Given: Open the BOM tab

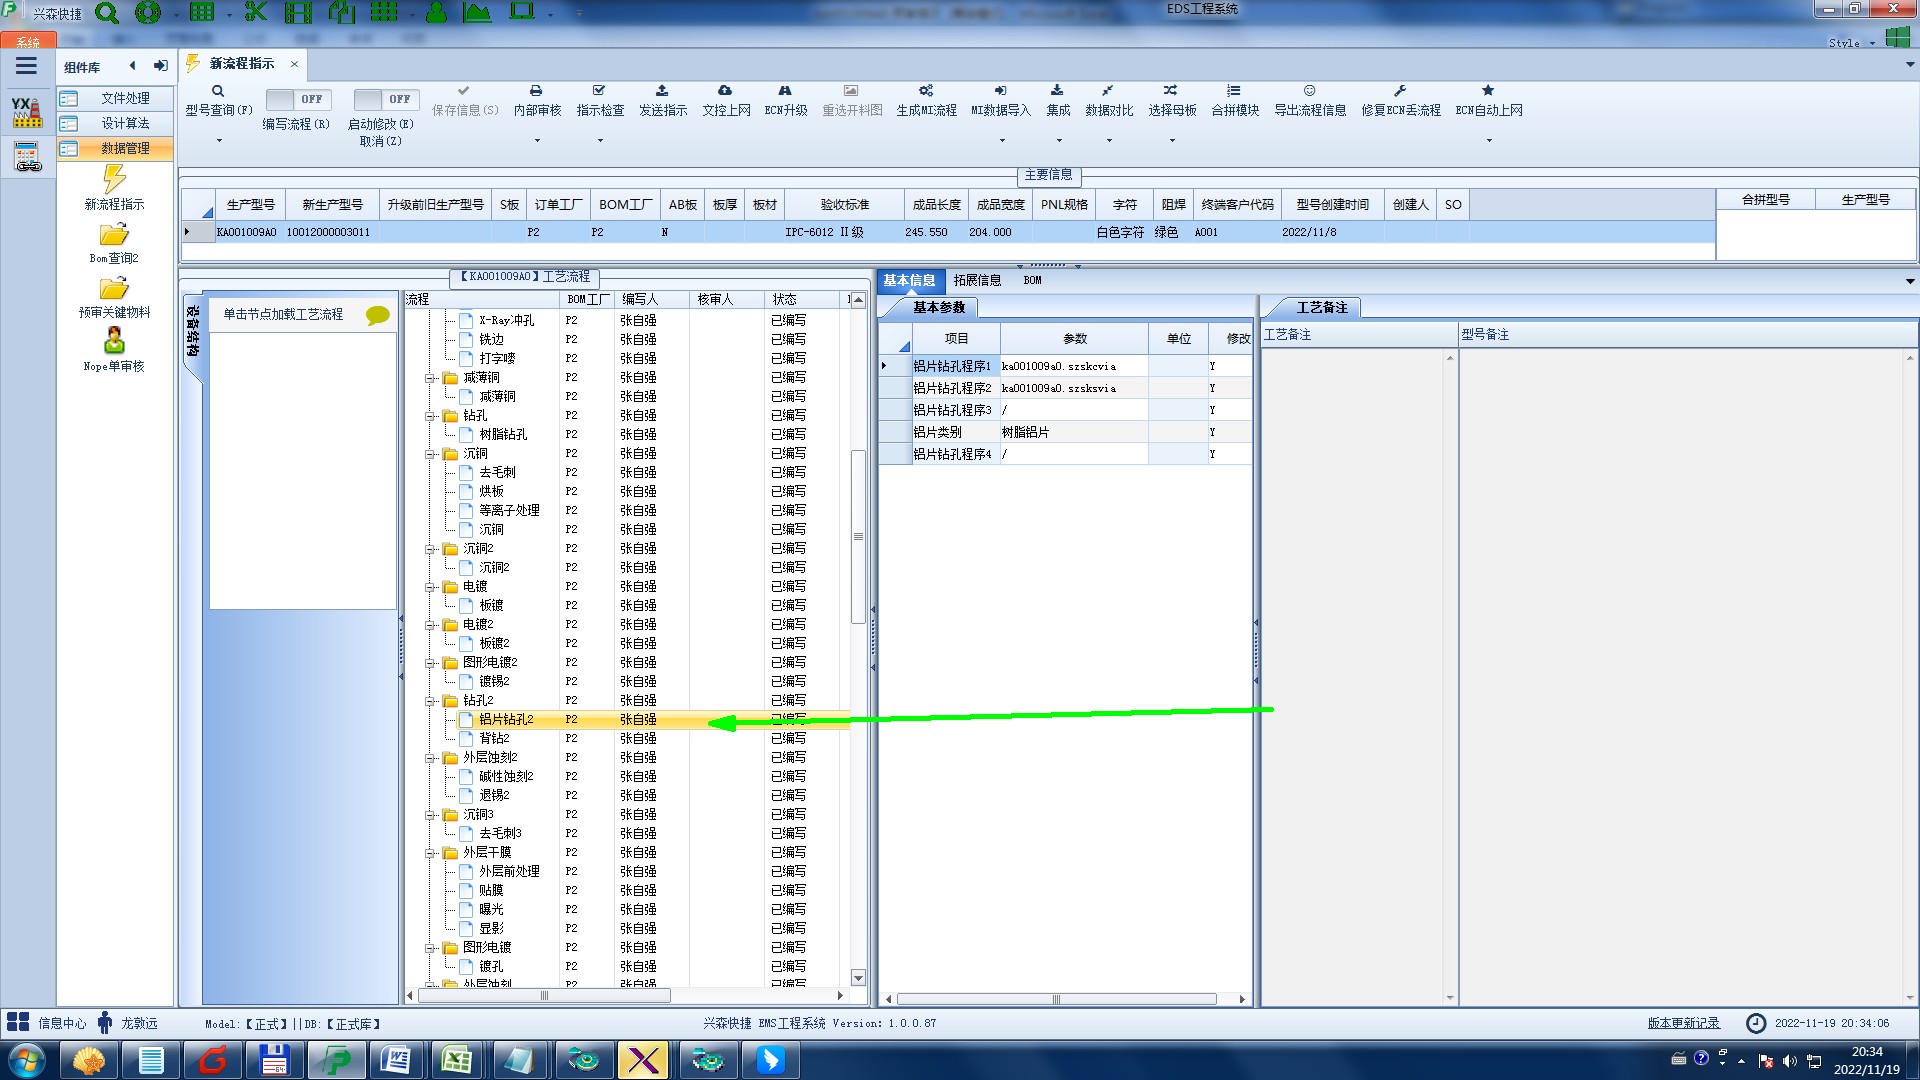Looking at the screenshot, I should [1032, 281].
